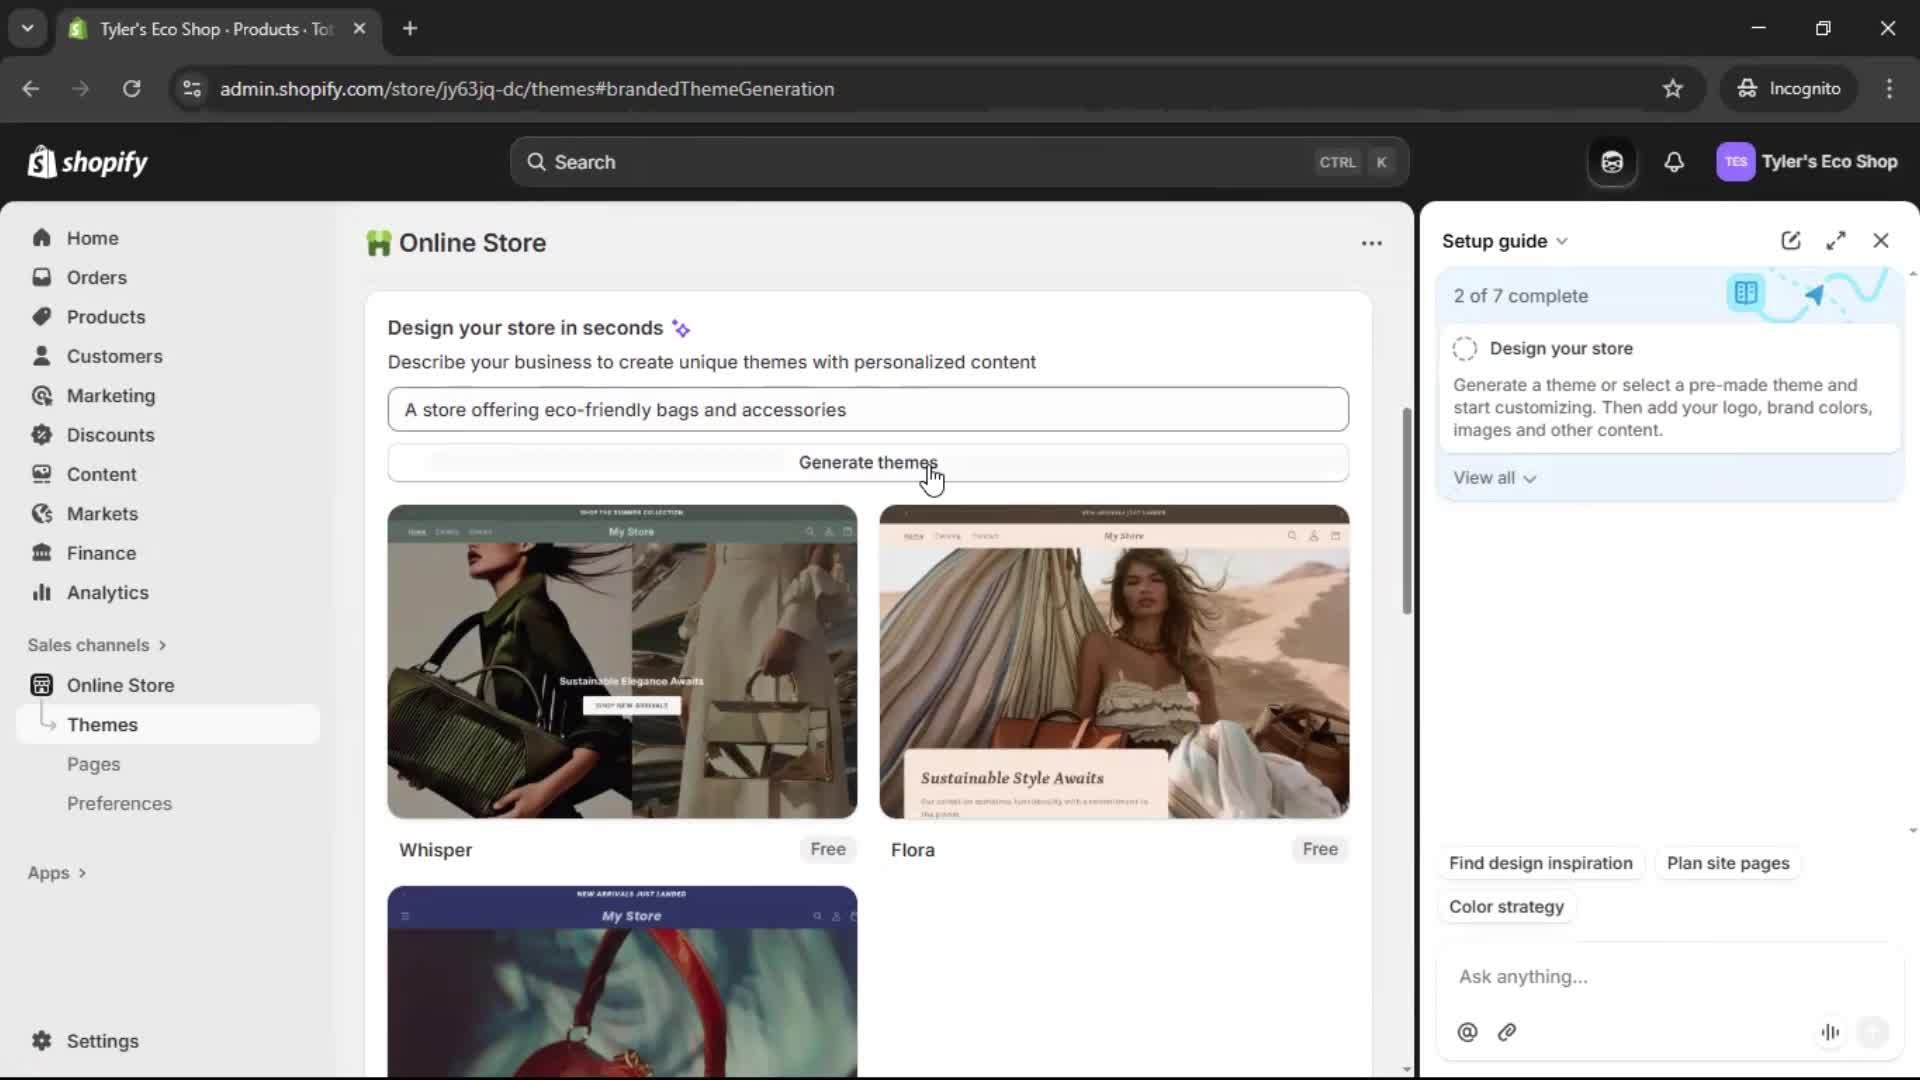Click the @ mention icon in the chat box

1467,1032
